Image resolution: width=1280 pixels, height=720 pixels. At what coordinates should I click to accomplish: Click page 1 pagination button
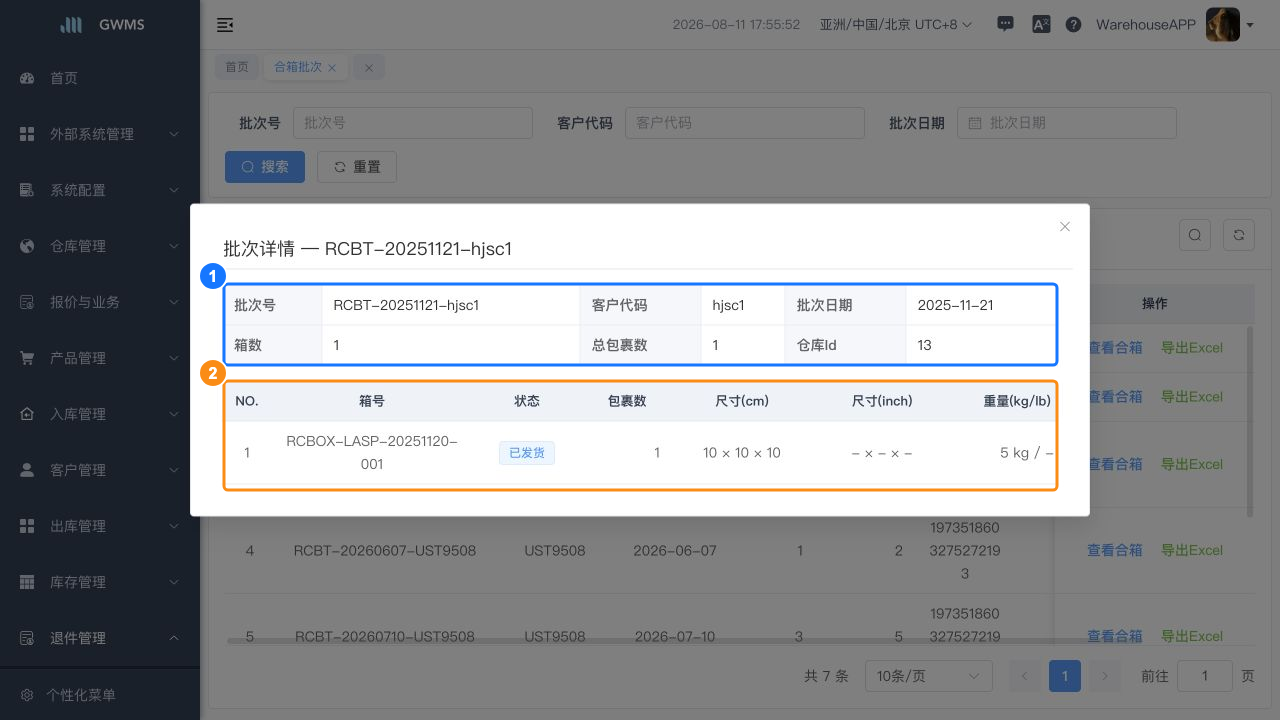(1065, 676)
